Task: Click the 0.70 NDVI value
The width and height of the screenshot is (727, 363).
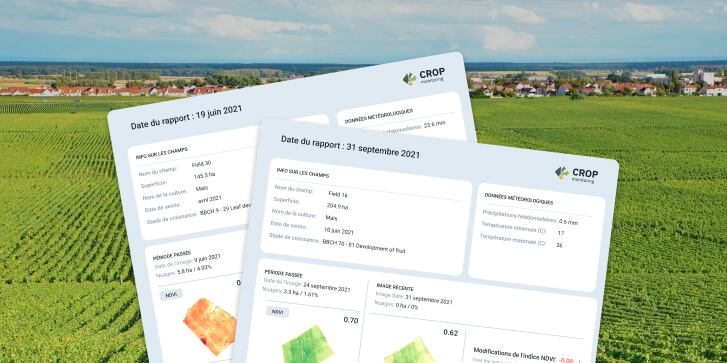Action: click(x=351, y=320)
